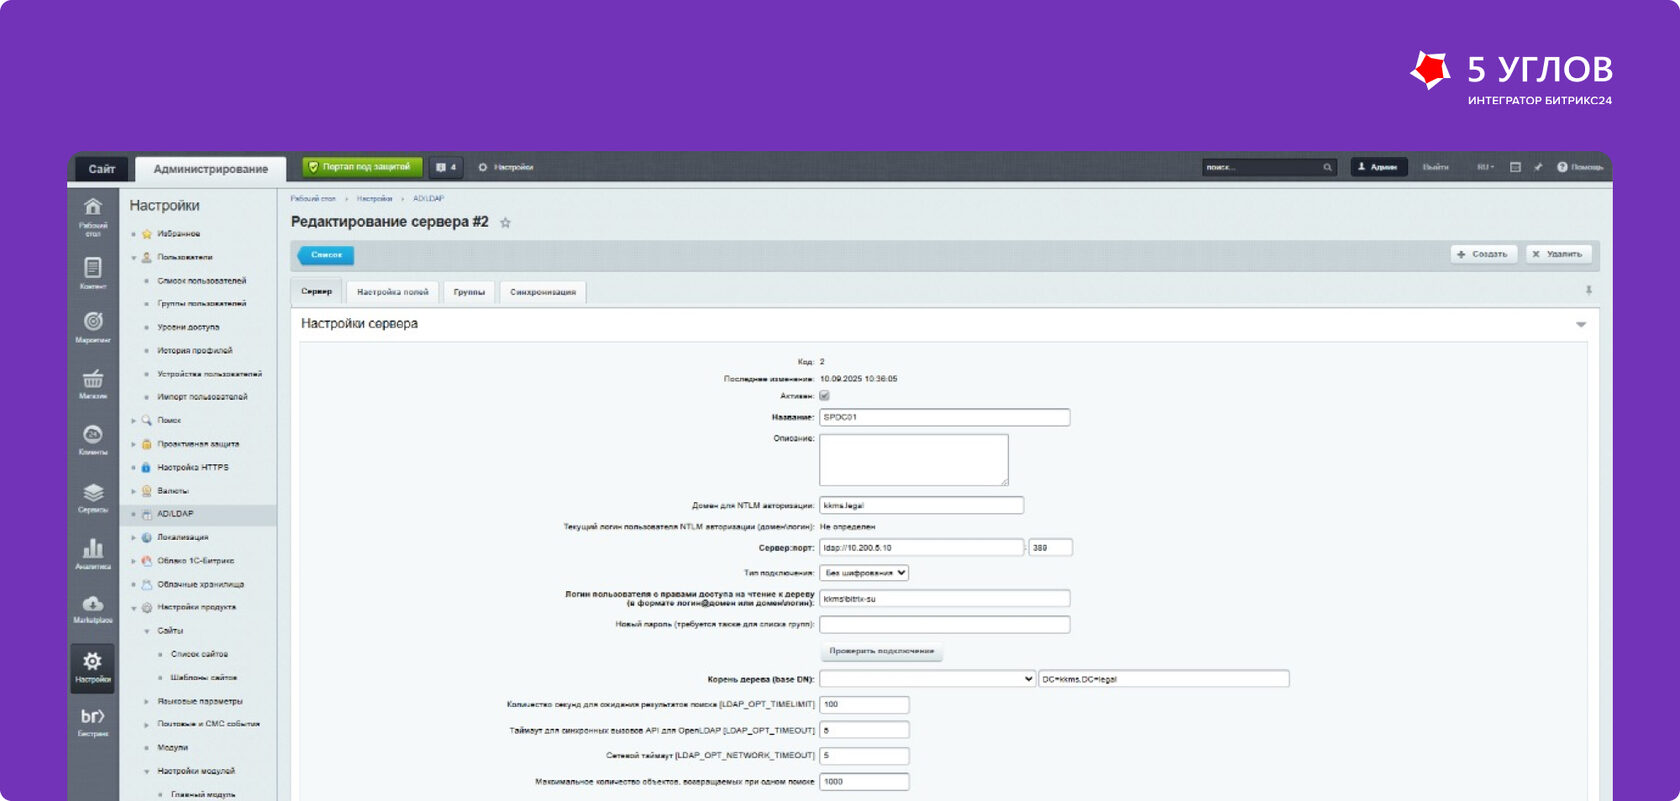Click Проверить подключение button
This screenshot has width=1680, height=801.
881,651
